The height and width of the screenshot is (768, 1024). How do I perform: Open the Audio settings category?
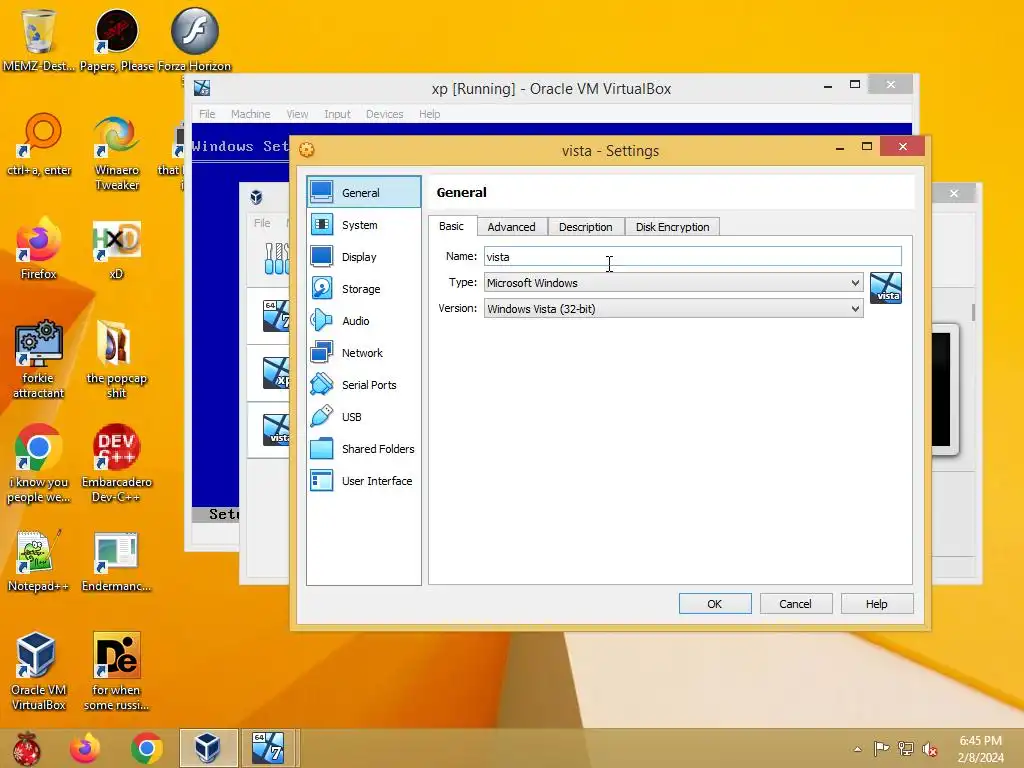[x=364, y=321]
